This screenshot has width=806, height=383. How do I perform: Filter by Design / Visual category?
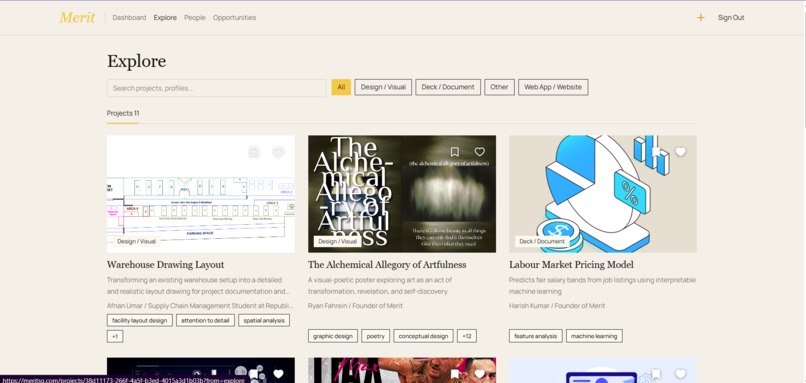click(x=383, y=87)
